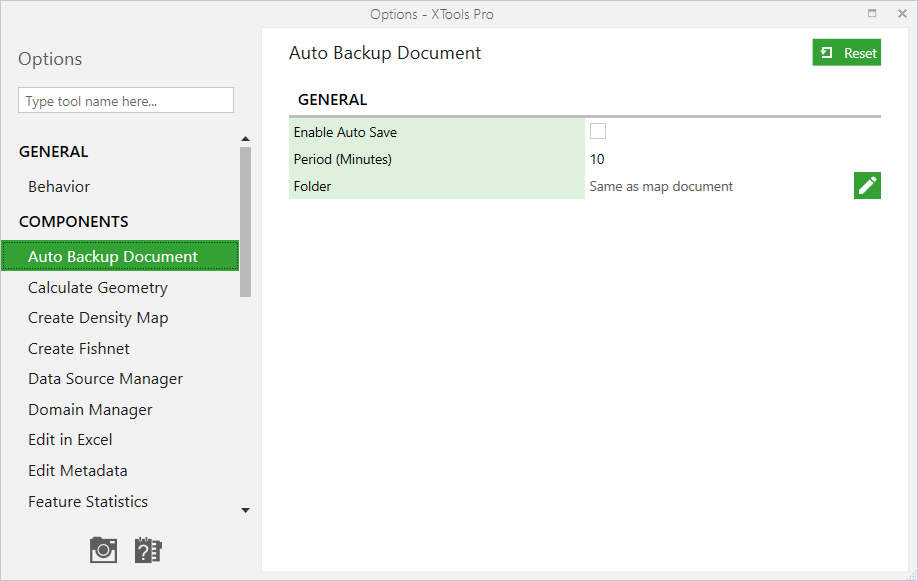The image size is (918, 581).
Task: Click the Enable Auto Save label
Action: tap(345, 132)
